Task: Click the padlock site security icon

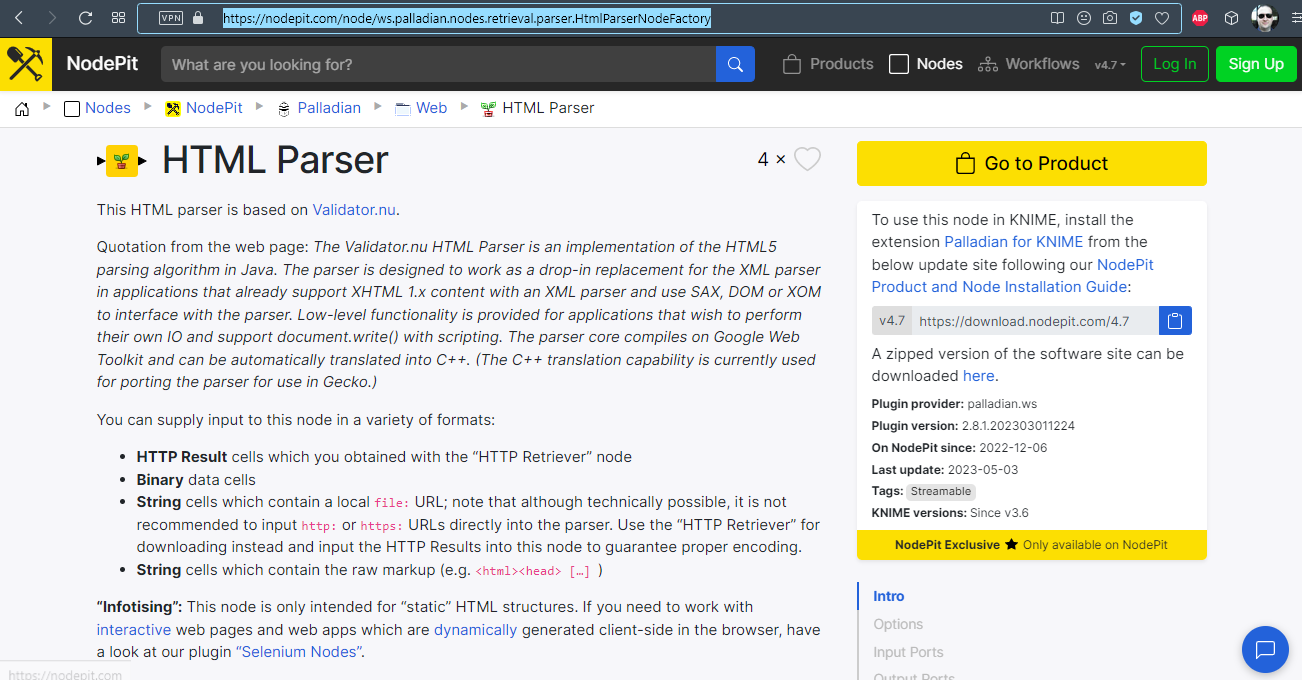Action: [197, 18]
